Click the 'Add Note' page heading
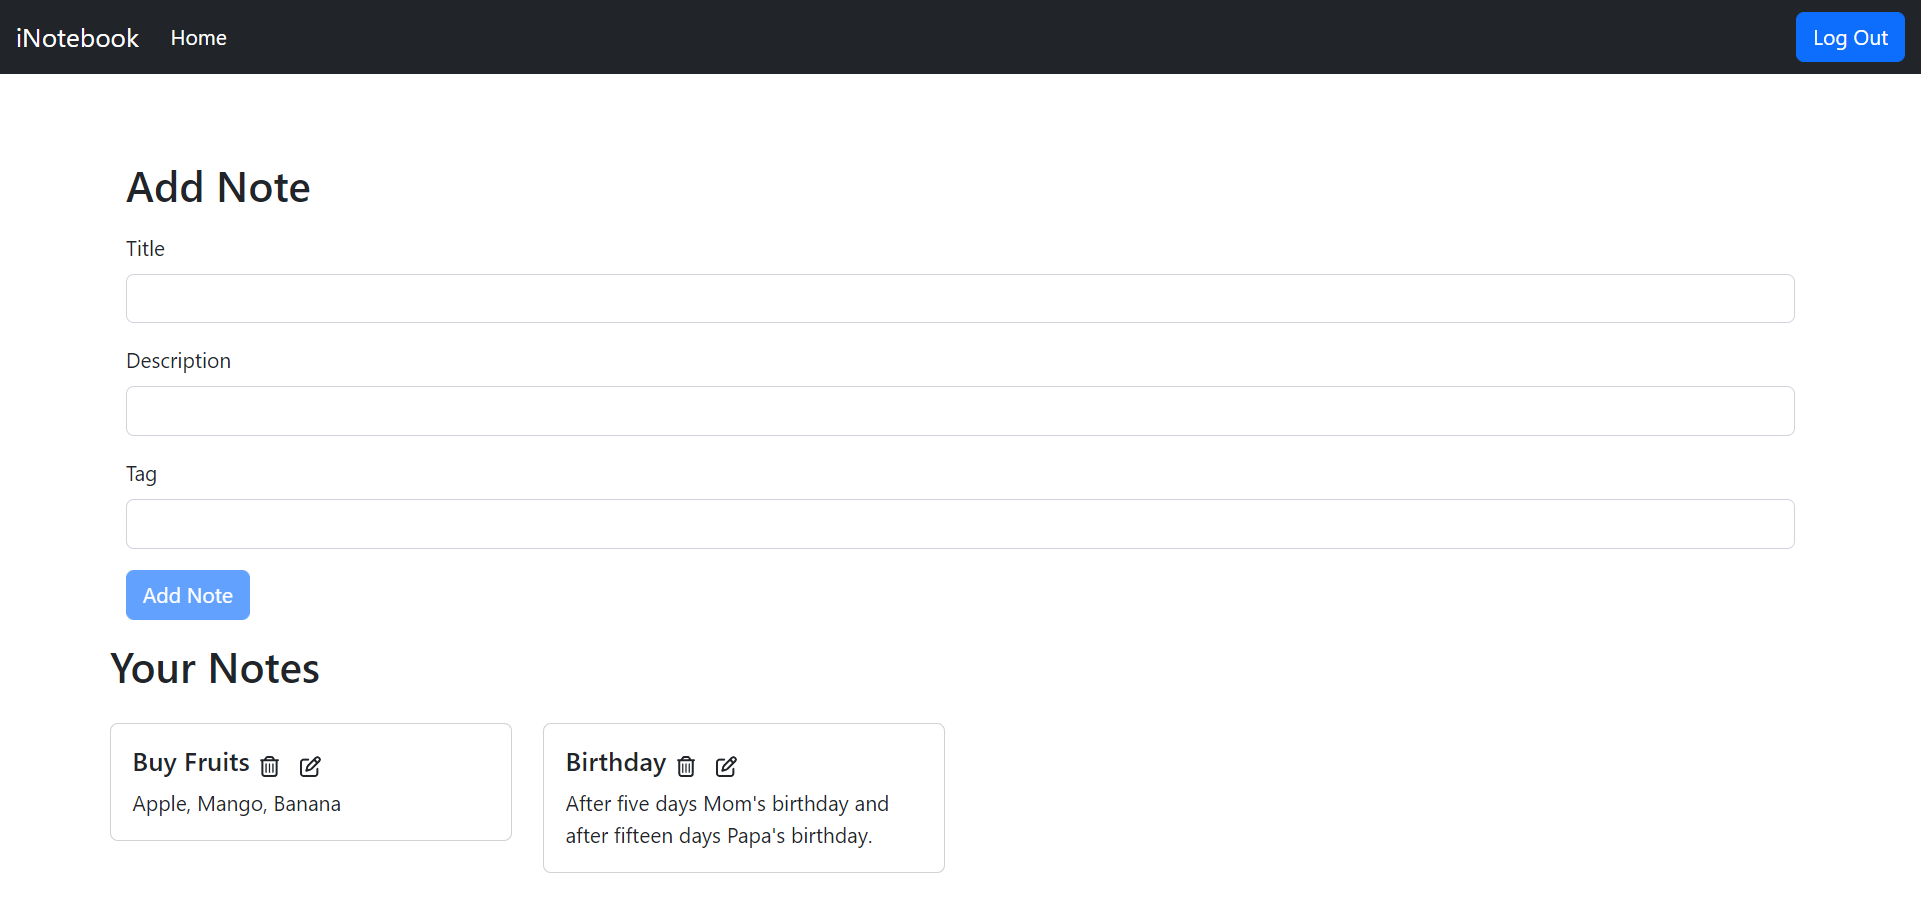 pyautogui.click(x=218, y=187)
